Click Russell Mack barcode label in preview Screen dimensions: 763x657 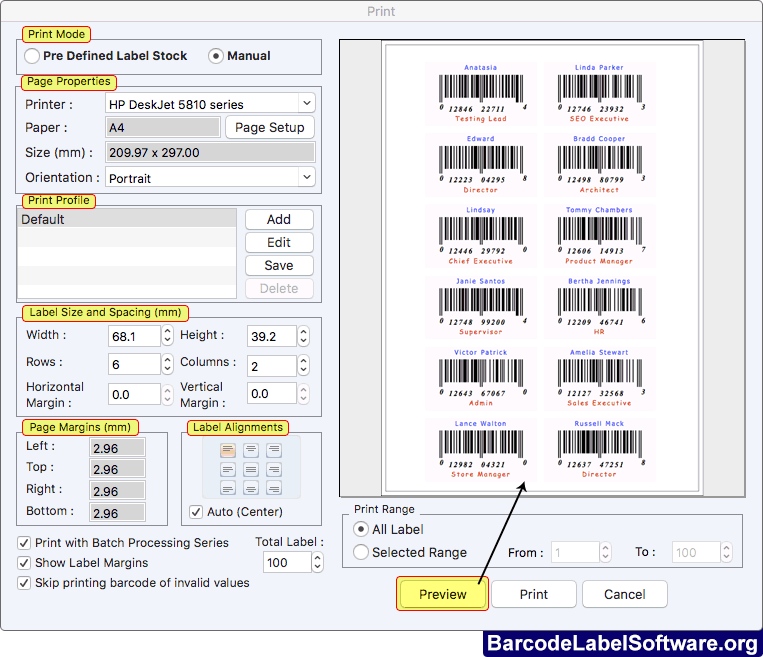point(600,449)
